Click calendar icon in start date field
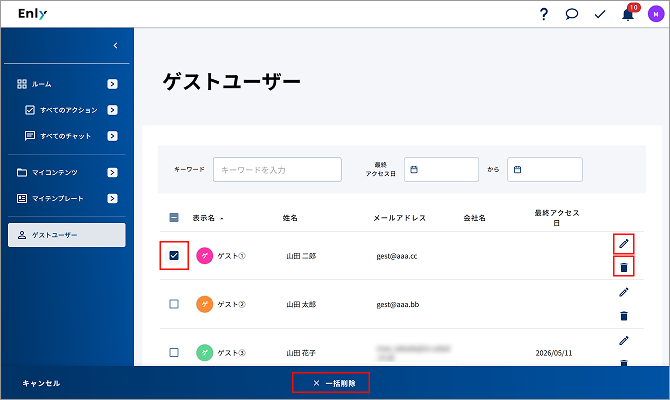This screenshot has width=670, height=400. click(414, 170)
